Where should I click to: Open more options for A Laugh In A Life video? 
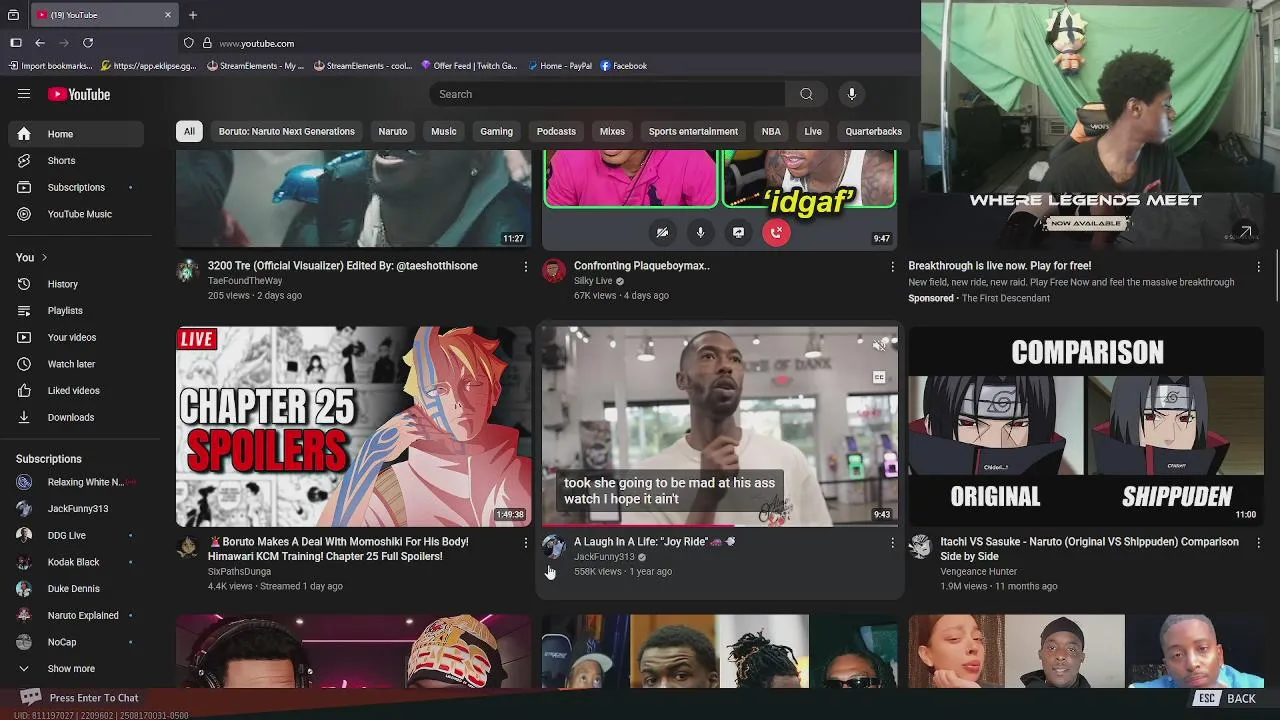(x=892, y=543)
